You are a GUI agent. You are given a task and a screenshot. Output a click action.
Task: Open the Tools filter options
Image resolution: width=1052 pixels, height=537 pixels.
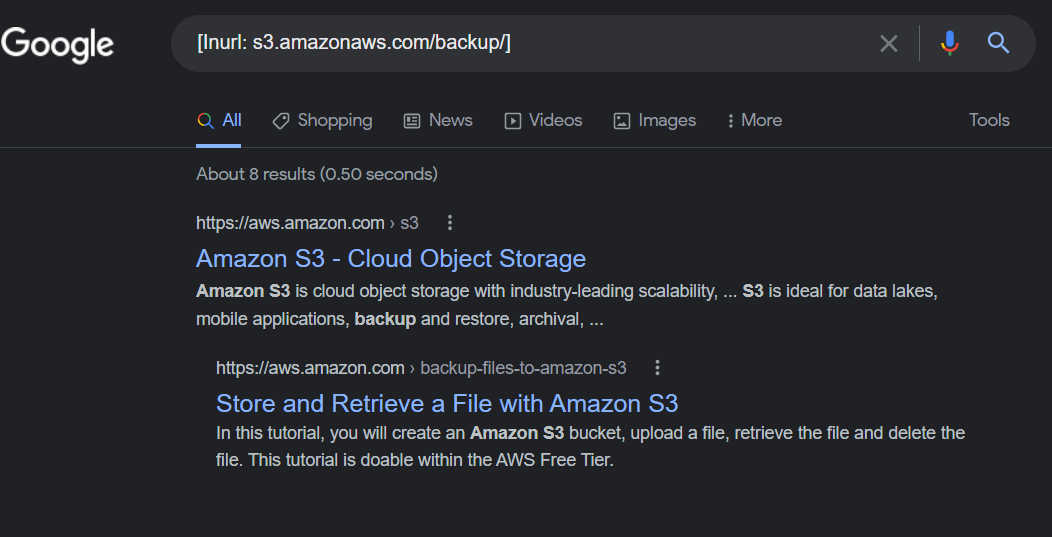tap(989, 120)
